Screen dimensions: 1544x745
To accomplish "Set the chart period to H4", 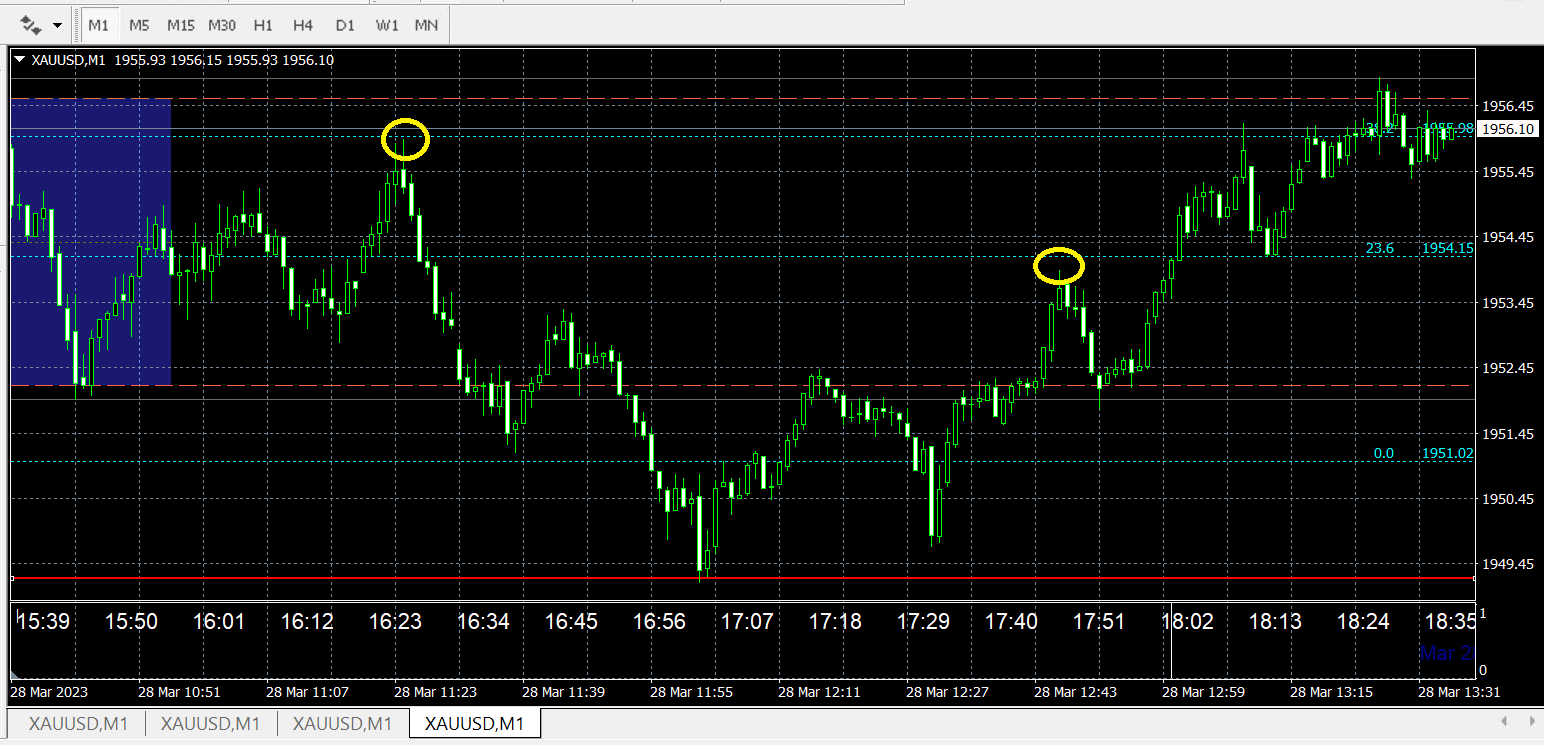I will [304, 24].
